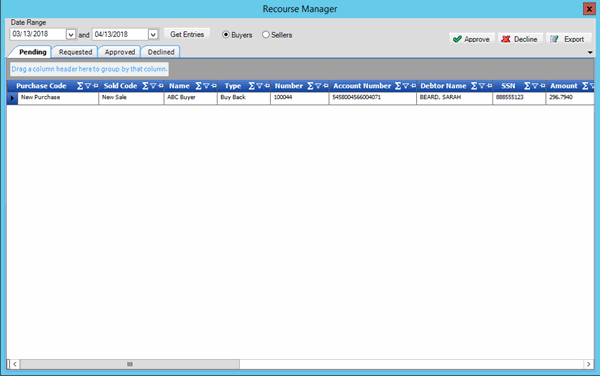This screenshot has height=376, width=600.
Task: Click the 'New Sale' cell
Action: pyautogui.click(x=131, y=98)
